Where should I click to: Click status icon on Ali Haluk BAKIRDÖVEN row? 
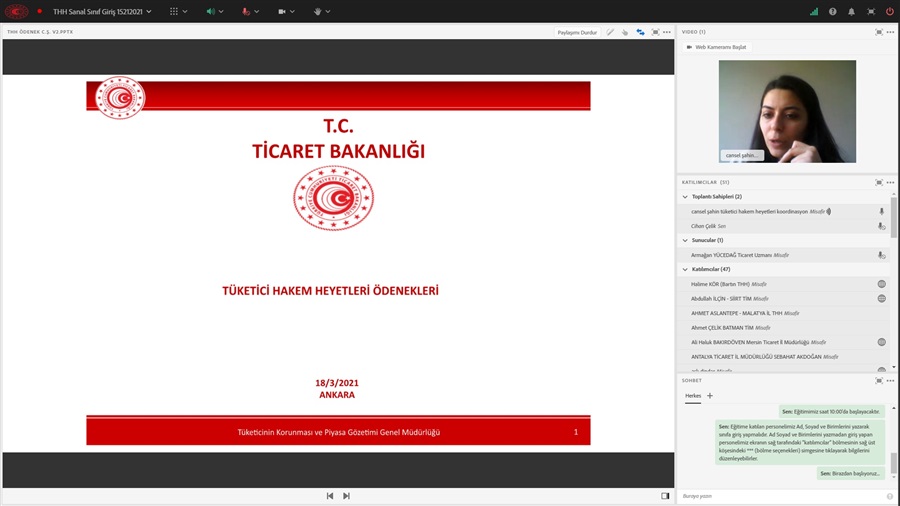[882, 342]
